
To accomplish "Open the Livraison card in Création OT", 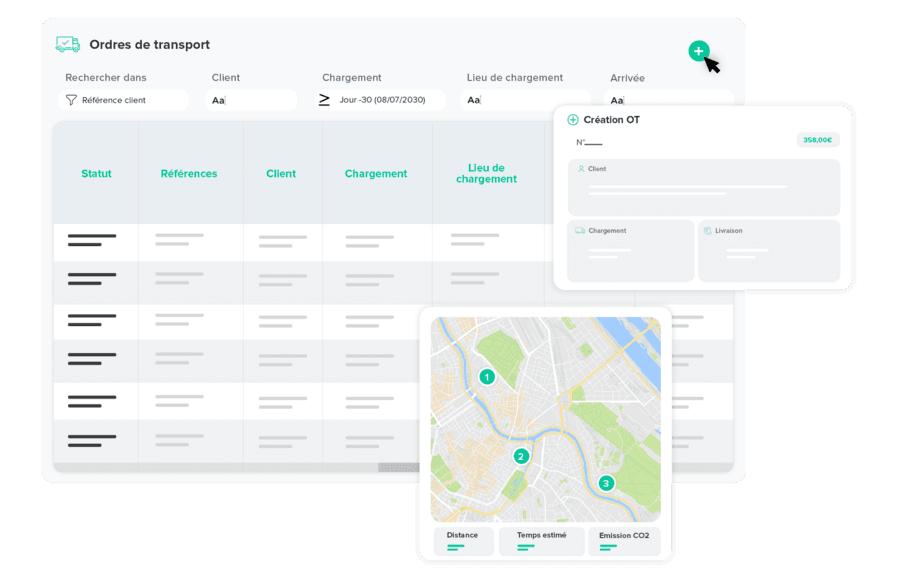I will coord(769,251).
